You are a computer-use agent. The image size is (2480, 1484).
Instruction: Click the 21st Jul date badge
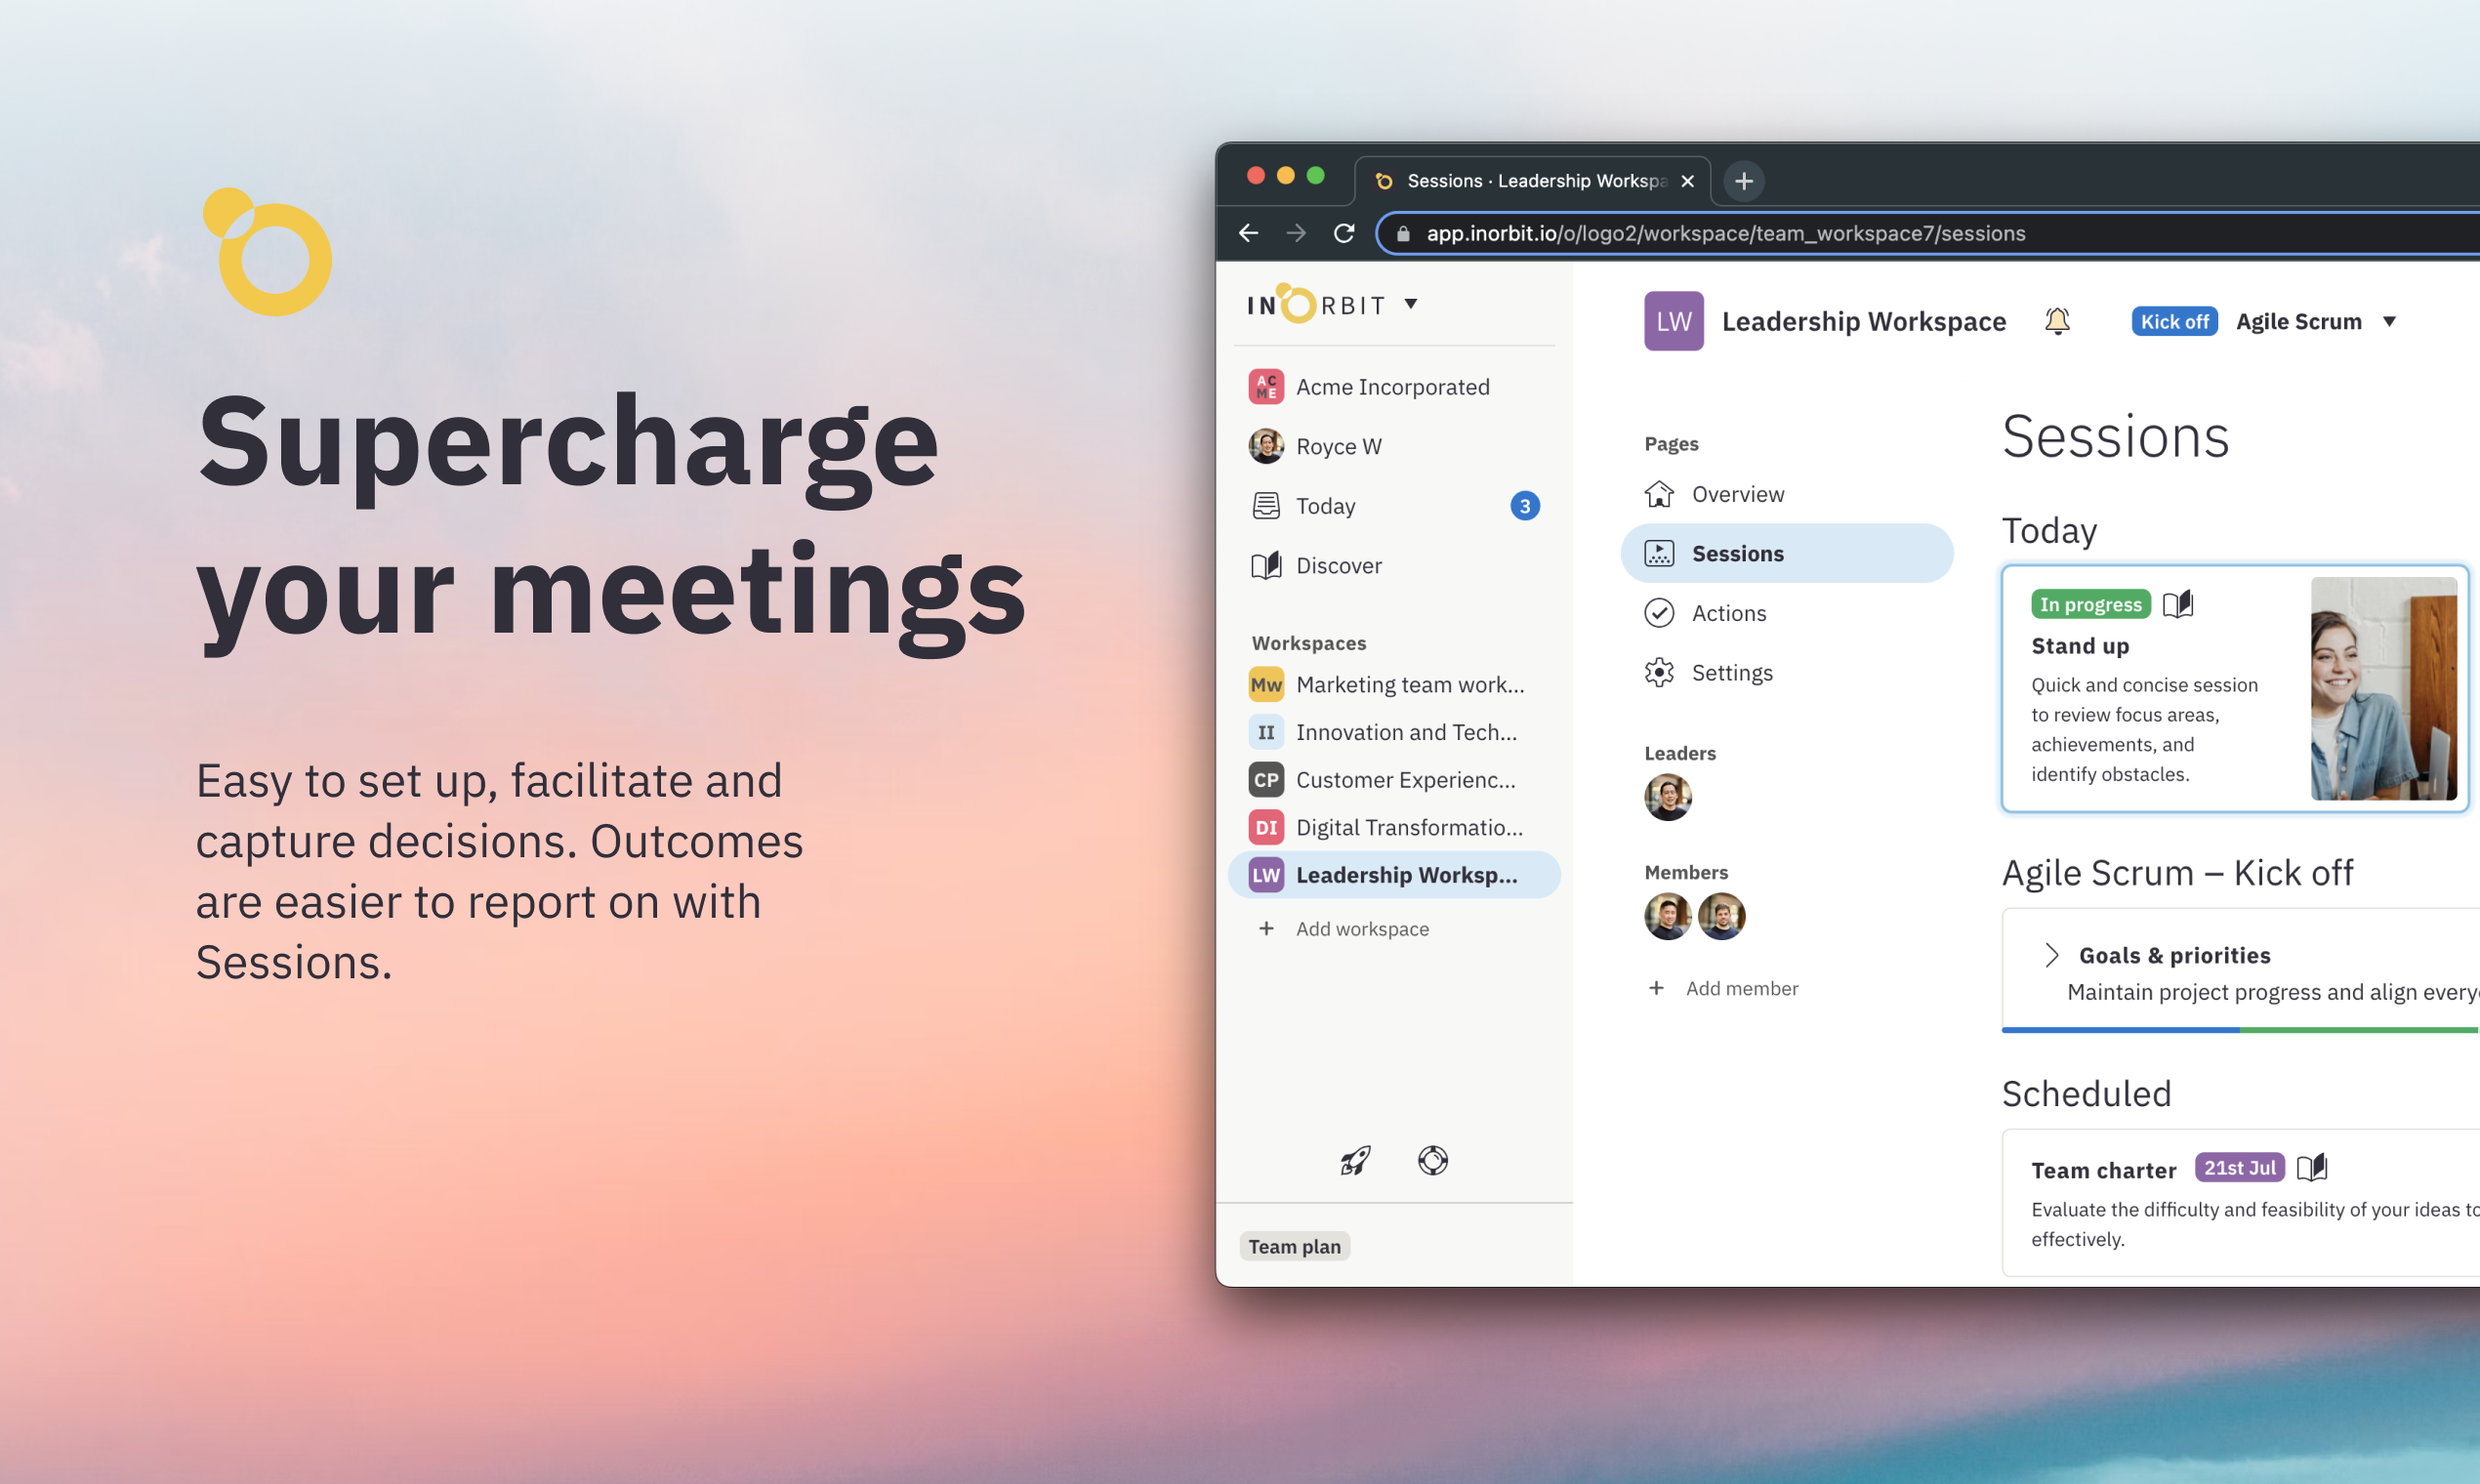coord(2239,1168)
